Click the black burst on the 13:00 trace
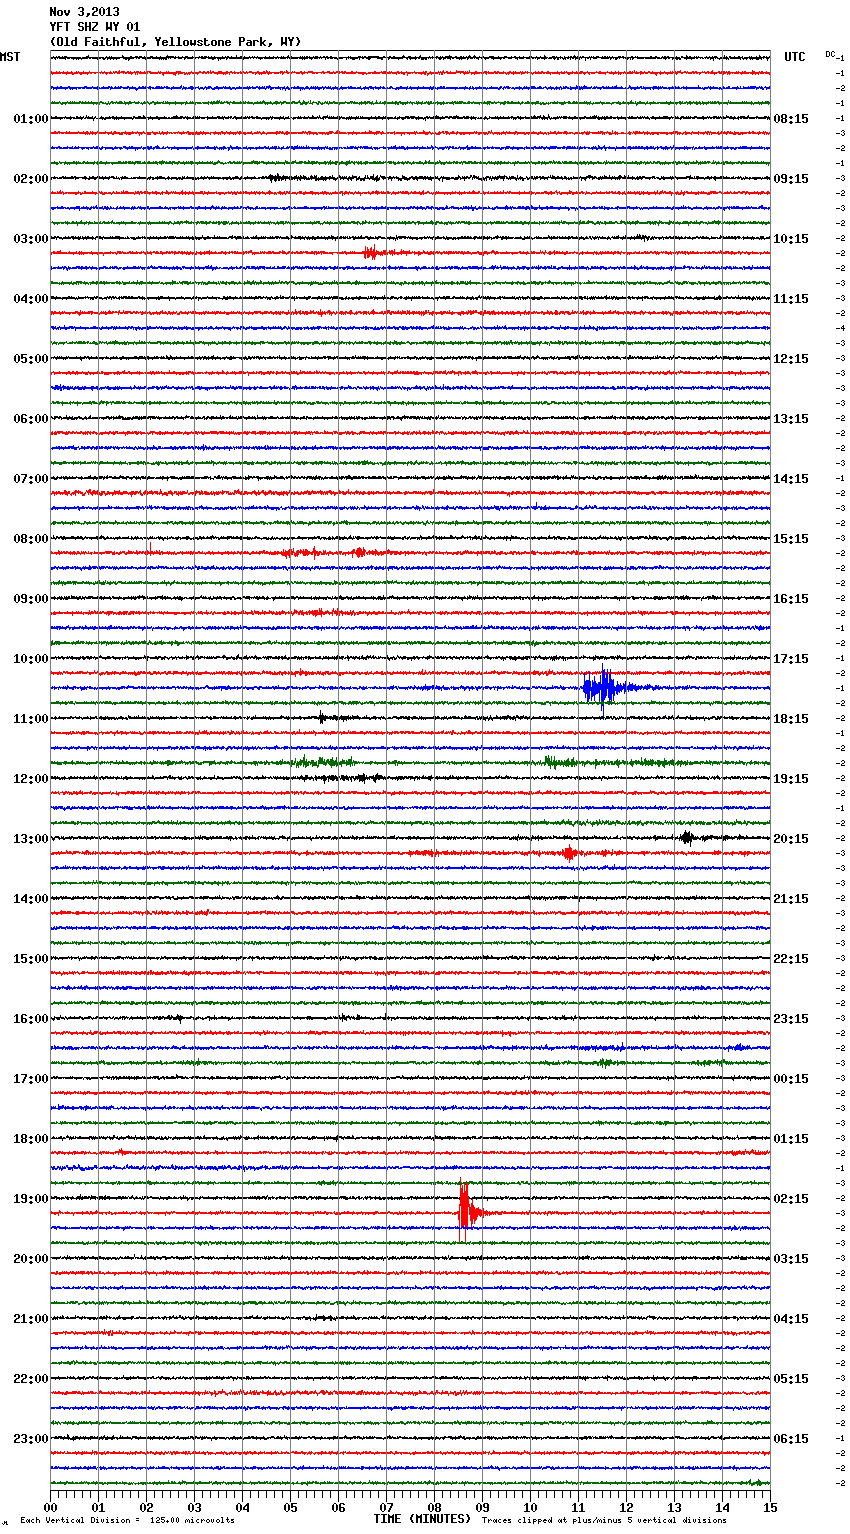Viewport: 850px width, 1534px height. pos(687,838)
